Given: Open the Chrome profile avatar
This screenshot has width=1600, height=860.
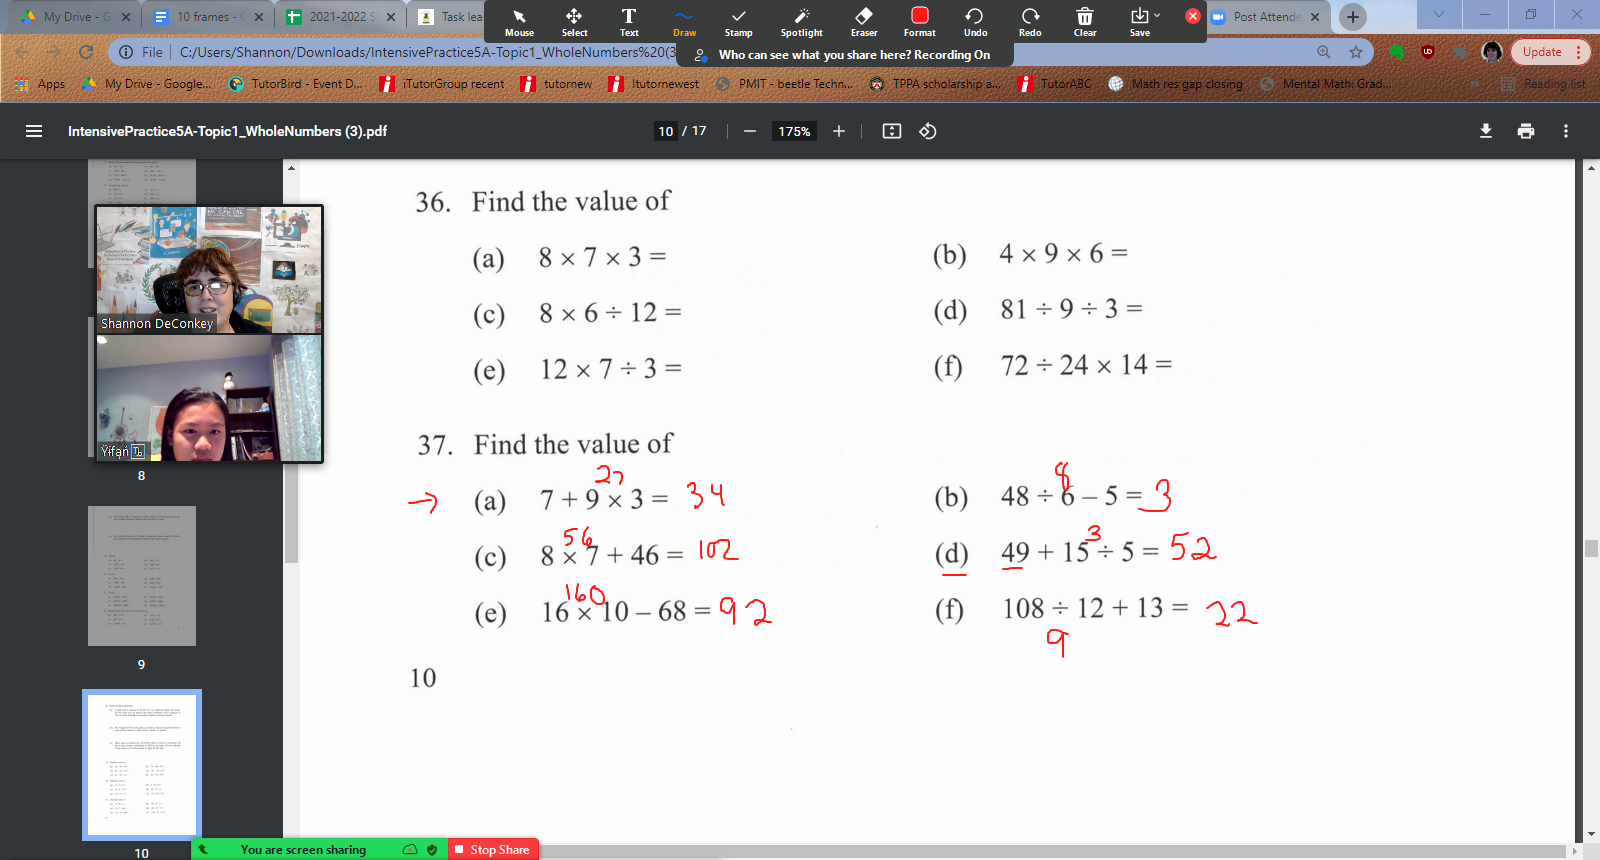Looking at the screenshot, I should click(x=1492, y=52).
